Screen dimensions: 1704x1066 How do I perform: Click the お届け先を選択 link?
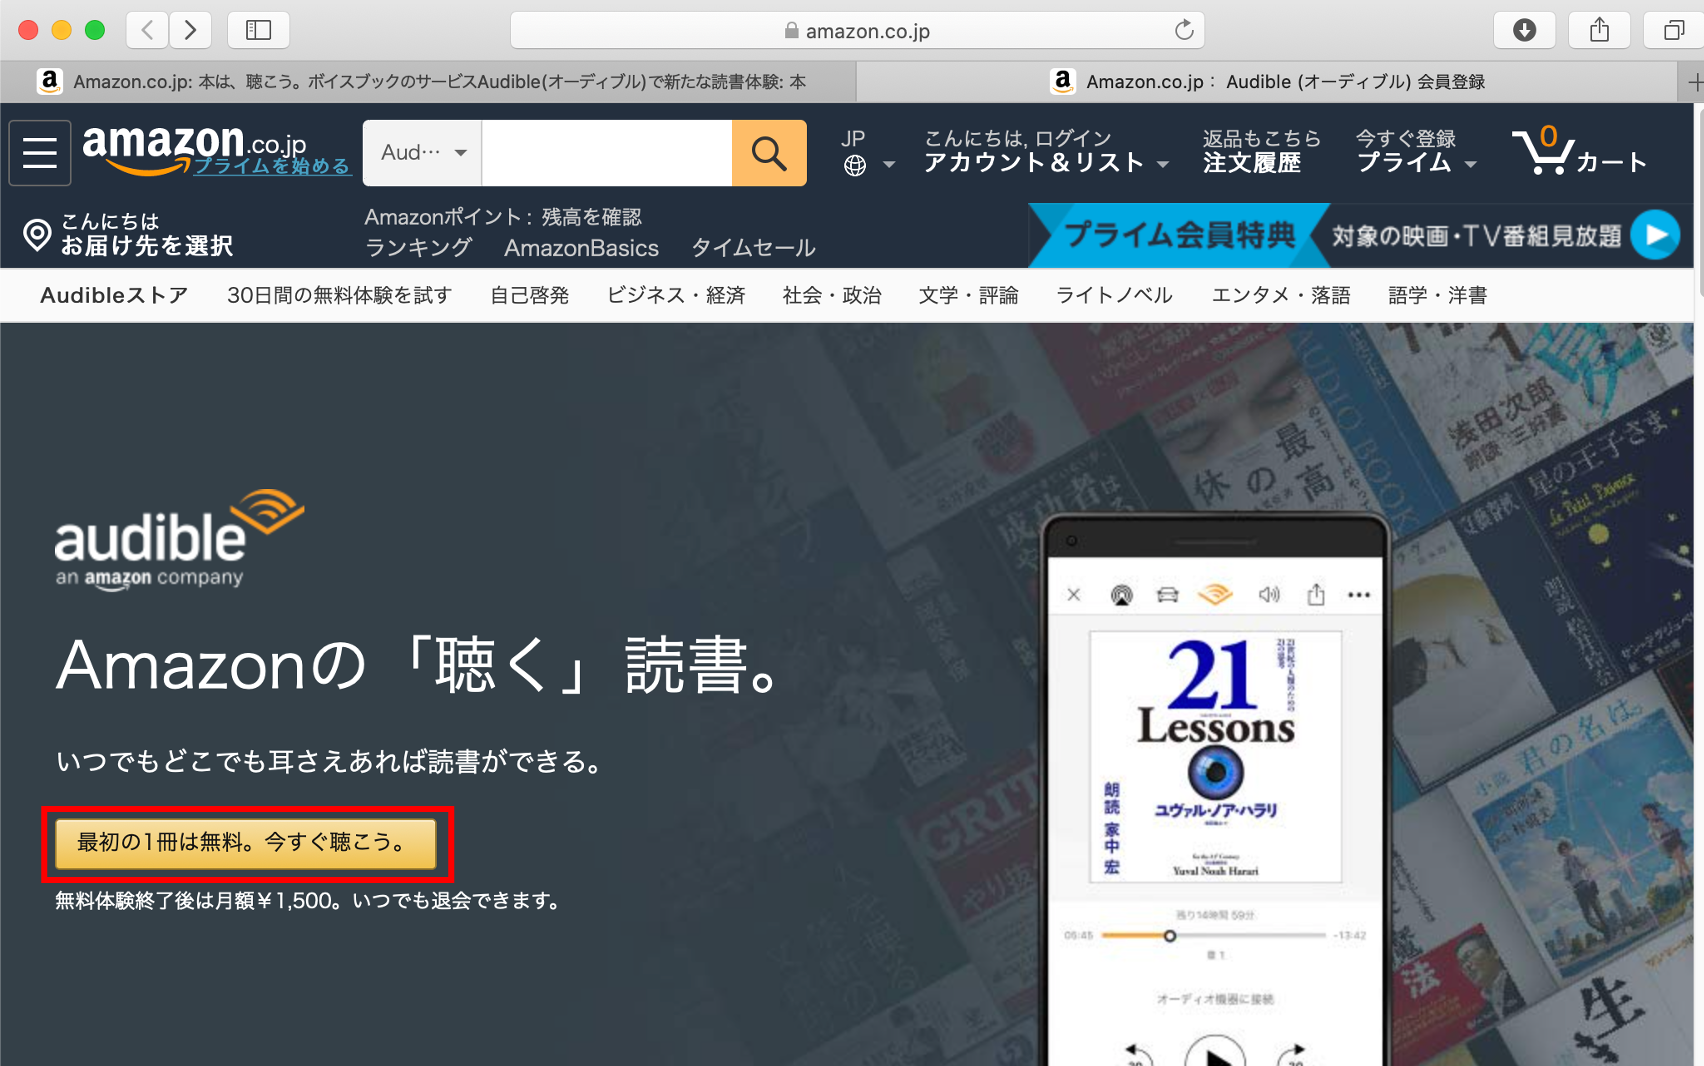[147, 246]
